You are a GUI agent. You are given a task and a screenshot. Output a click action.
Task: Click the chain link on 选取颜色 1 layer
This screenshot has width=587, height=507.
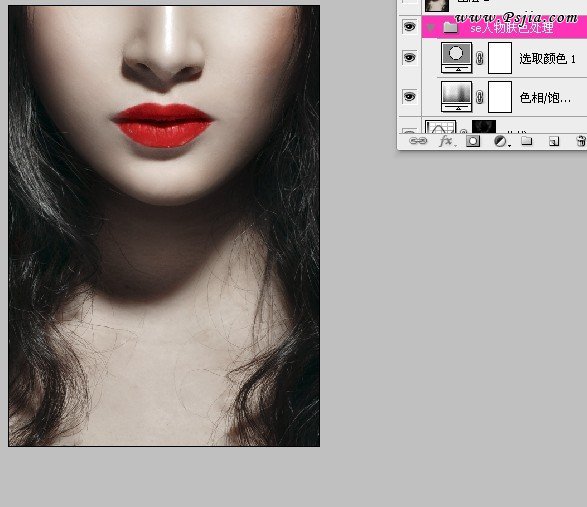[480, 58]
